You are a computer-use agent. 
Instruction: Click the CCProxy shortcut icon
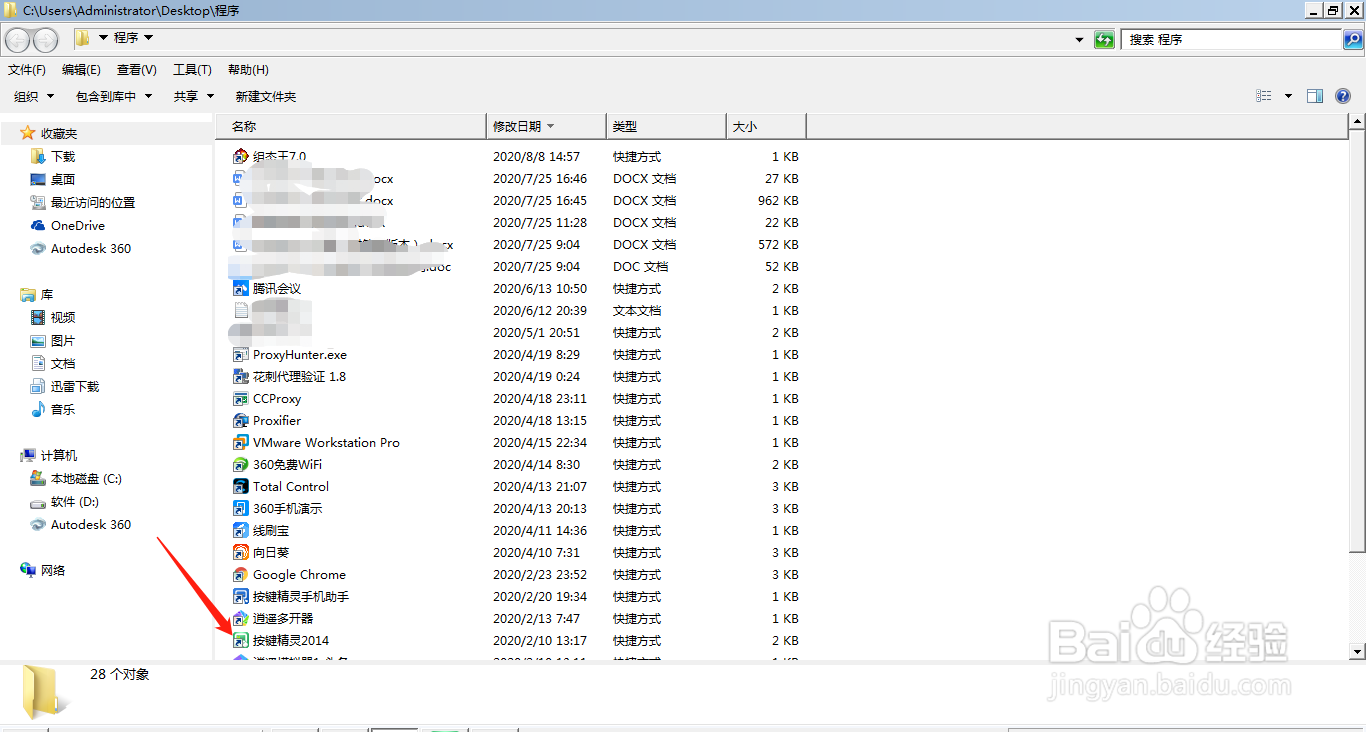[x=240, y=398]
